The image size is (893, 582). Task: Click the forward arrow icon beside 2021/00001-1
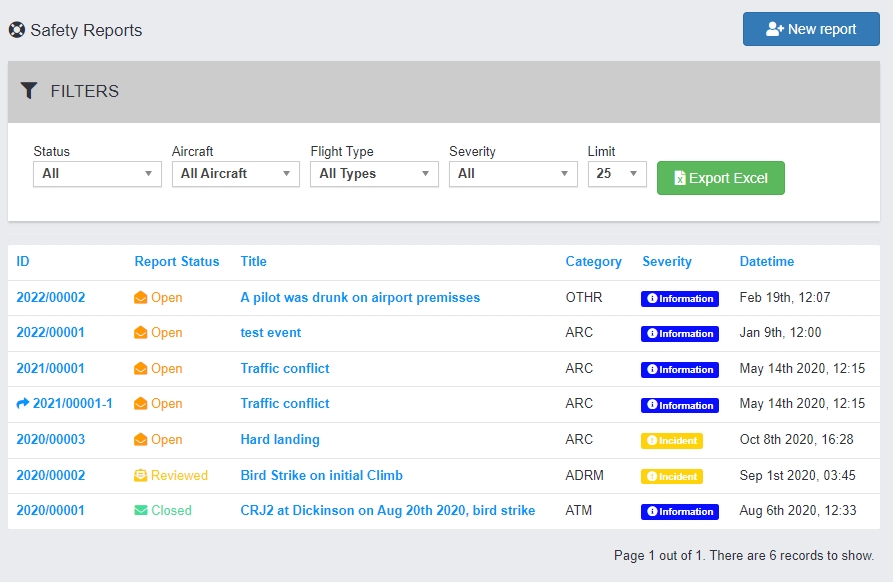point(23,404)
